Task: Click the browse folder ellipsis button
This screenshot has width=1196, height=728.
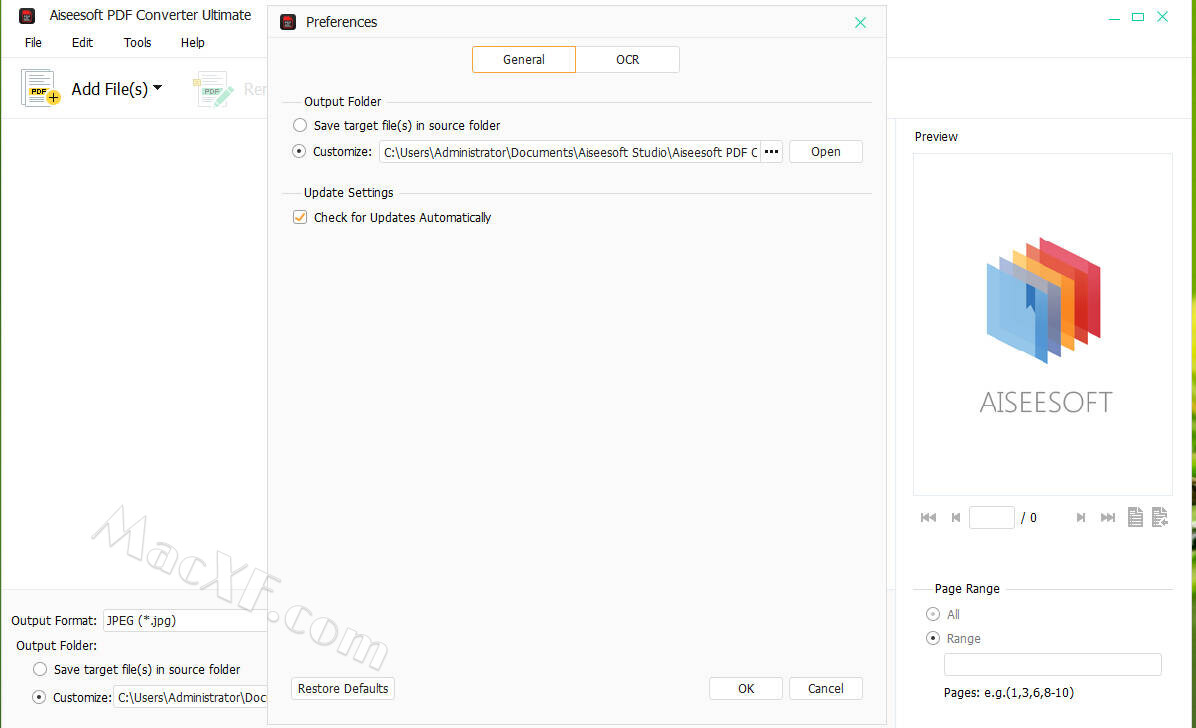Action: tap(771, 152)
